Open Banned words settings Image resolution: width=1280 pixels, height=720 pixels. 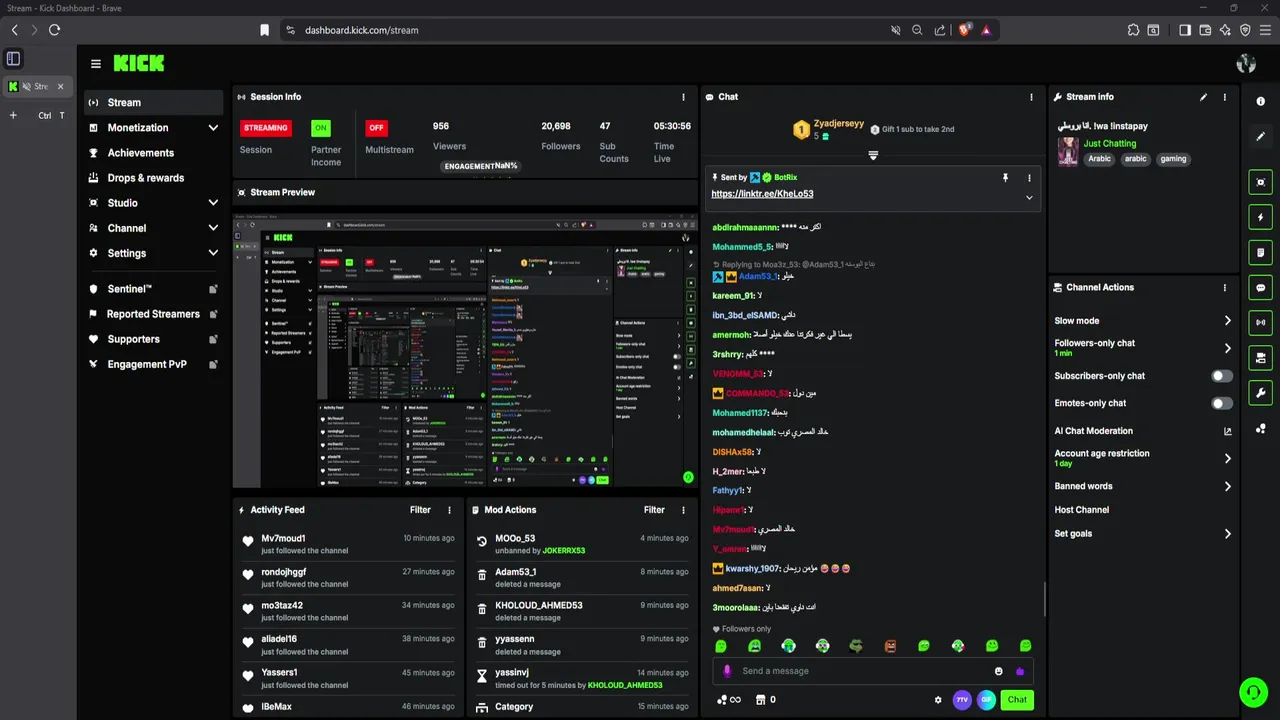point(1143,486)
